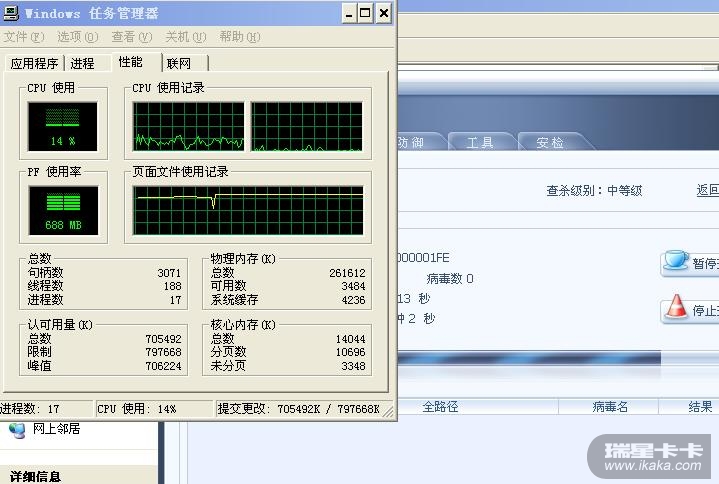Click the 限制 value 797668
This screenshot has width=719, height=484.
point(163,352)
